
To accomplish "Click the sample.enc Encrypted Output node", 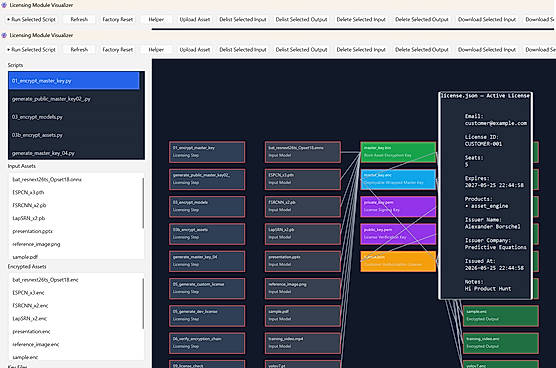I will 501,316.
